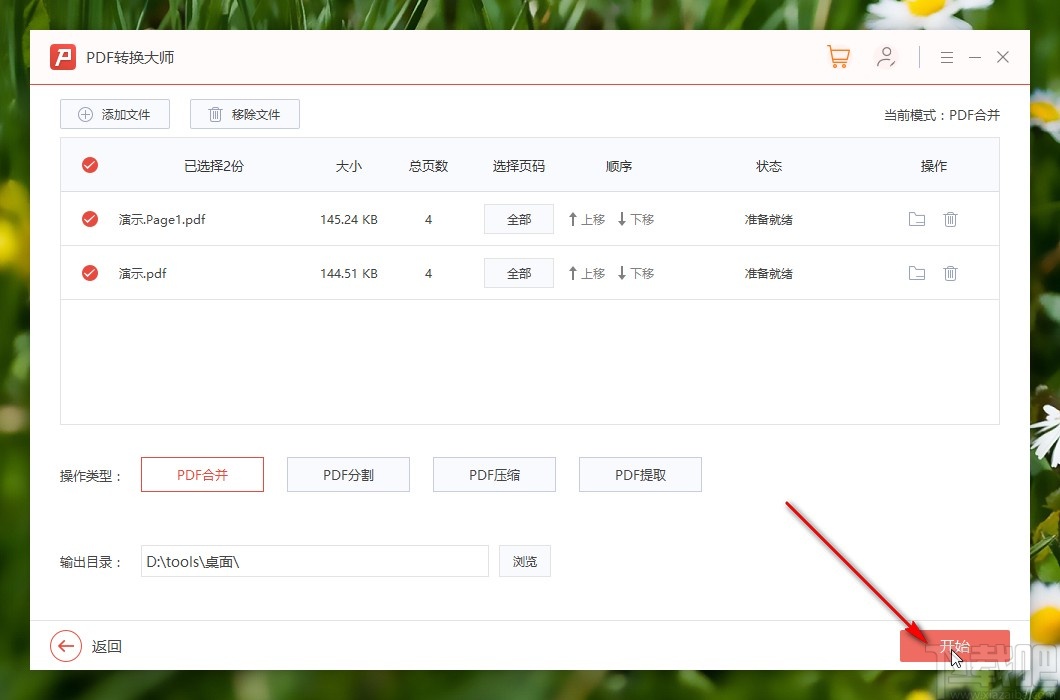This screenshot has height=700, width=1060.
Task: Select the PDF合并 operation type
Action: (202, 475)
